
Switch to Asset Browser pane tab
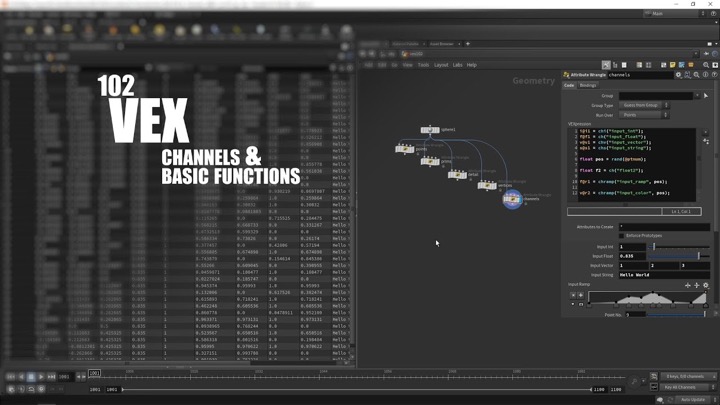pos(441,44)
